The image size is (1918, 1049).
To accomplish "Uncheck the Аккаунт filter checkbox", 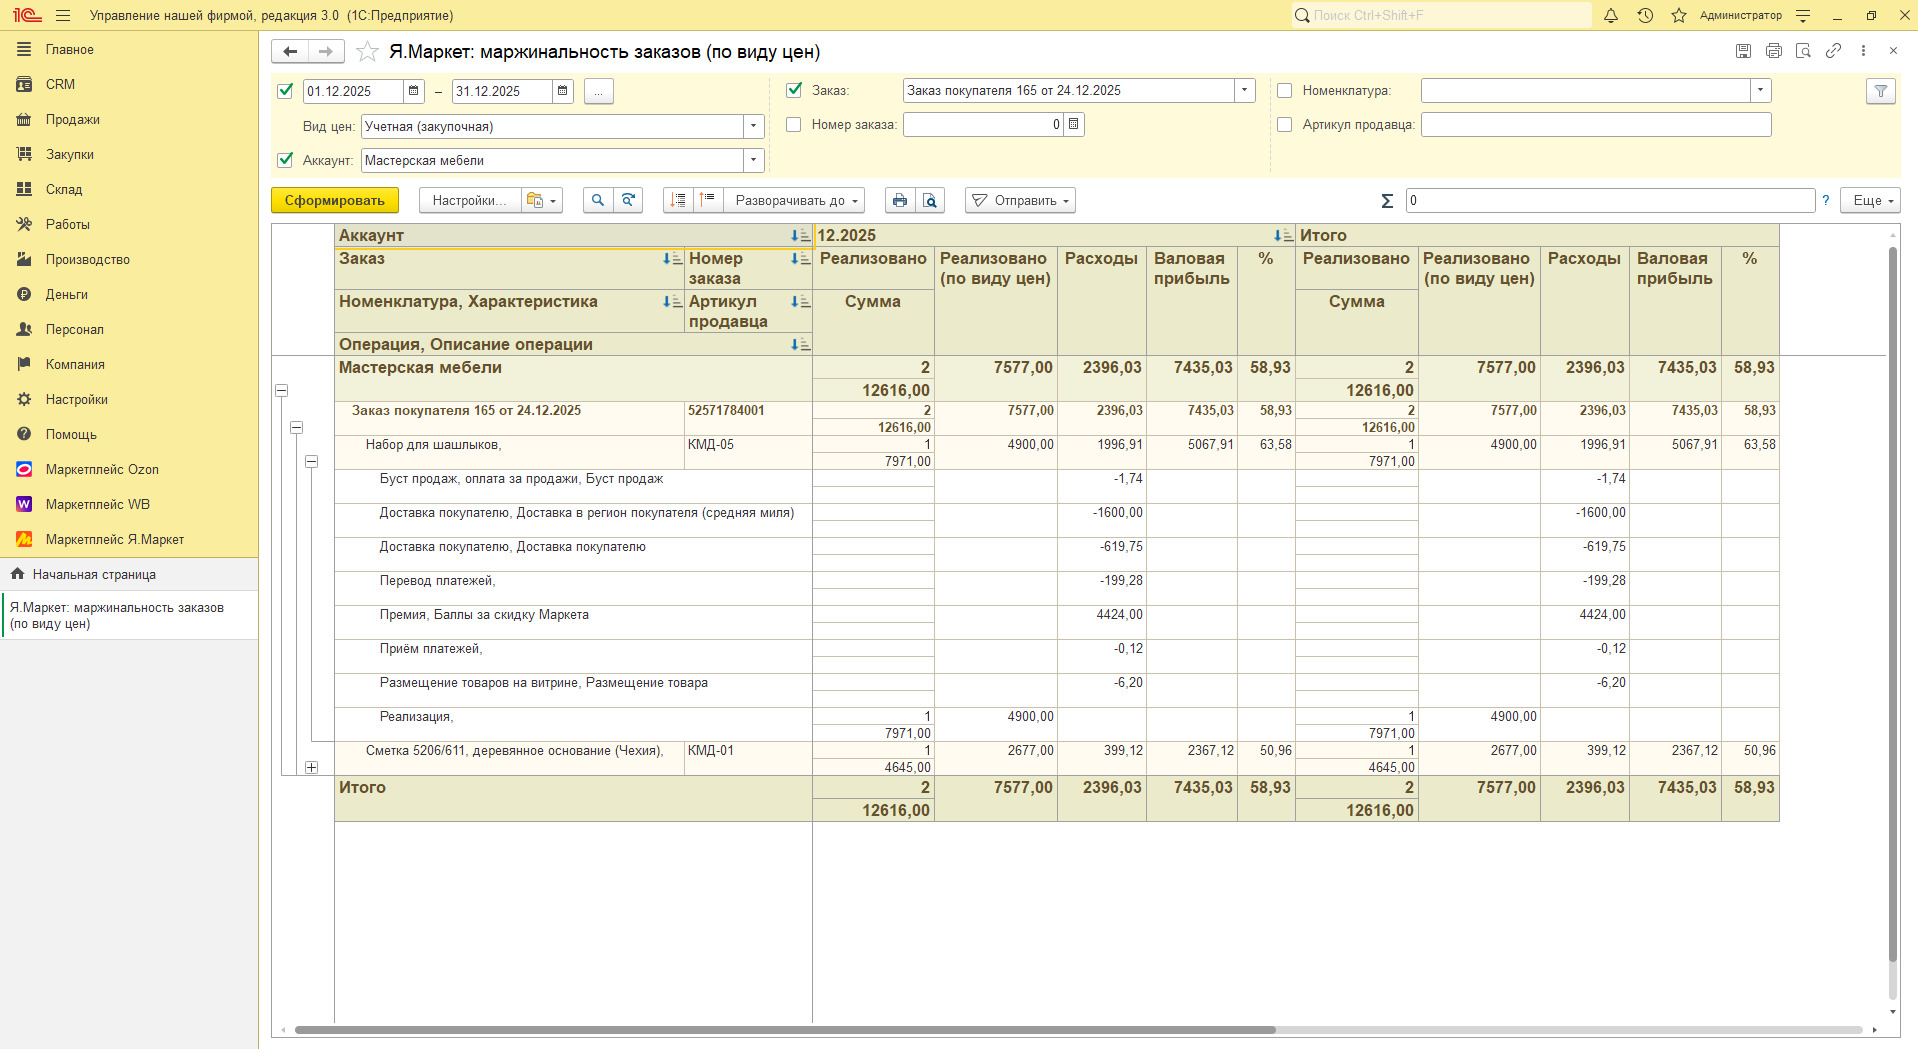I will pos(285,160).
